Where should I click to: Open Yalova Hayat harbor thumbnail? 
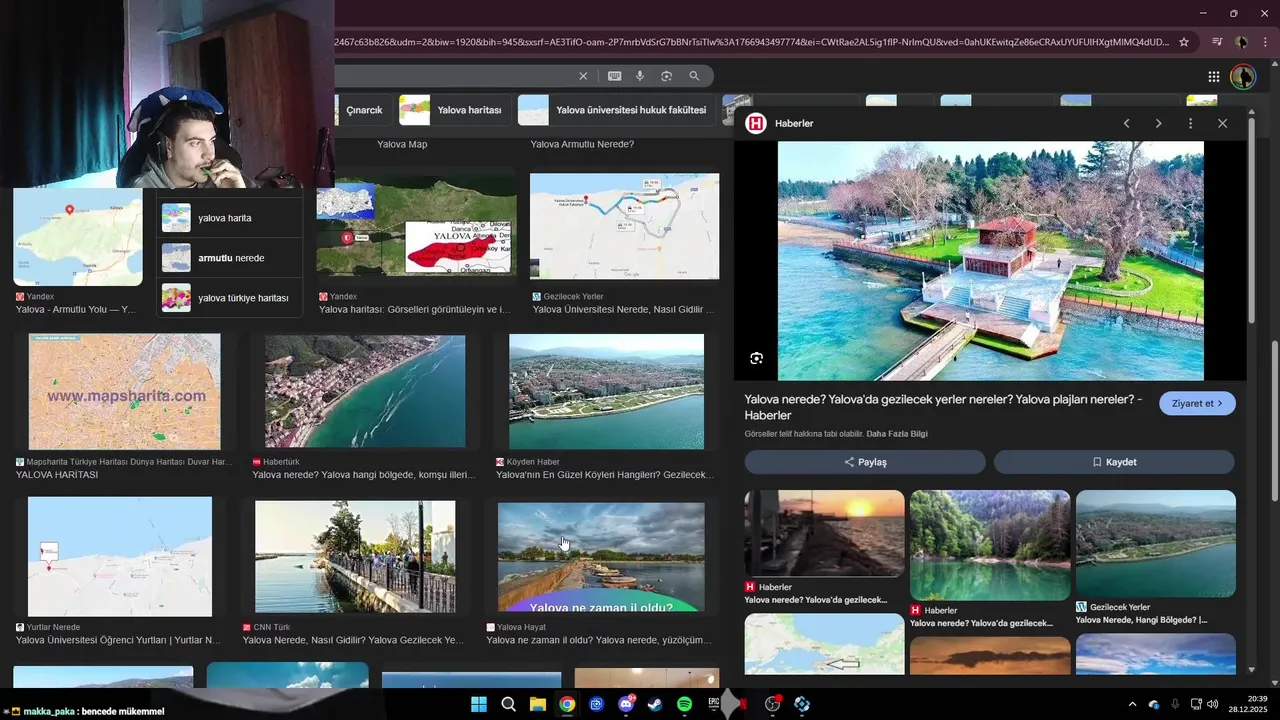tap(601, 556)
